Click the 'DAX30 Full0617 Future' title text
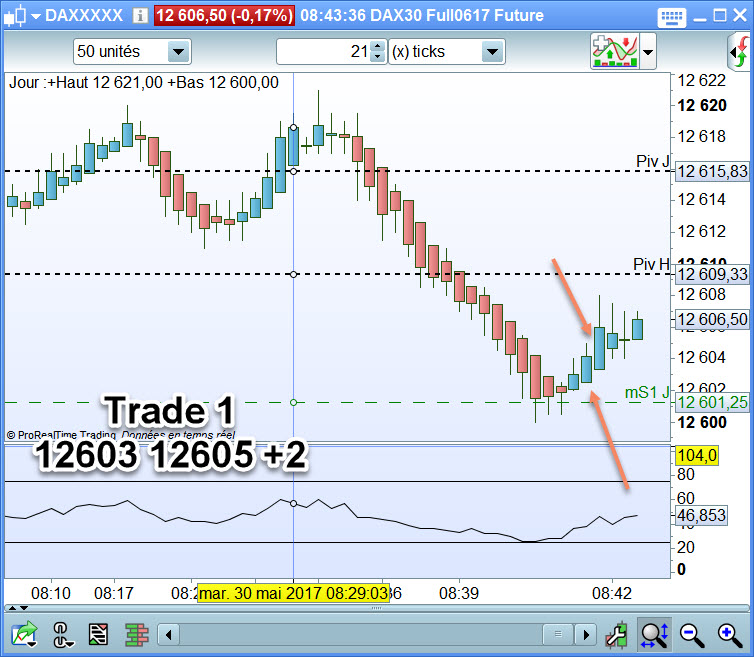Screen dimensions: 754x657 tap(457, 15)
